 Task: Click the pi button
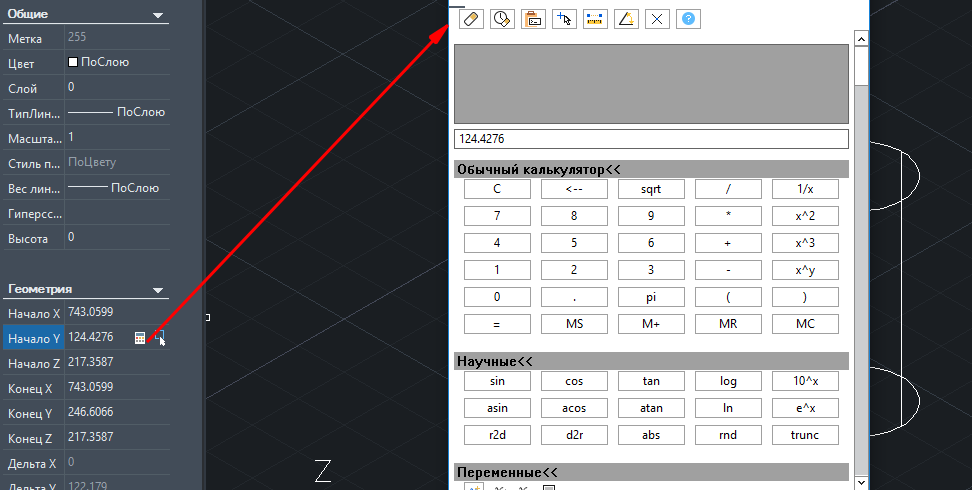(651, 297)
